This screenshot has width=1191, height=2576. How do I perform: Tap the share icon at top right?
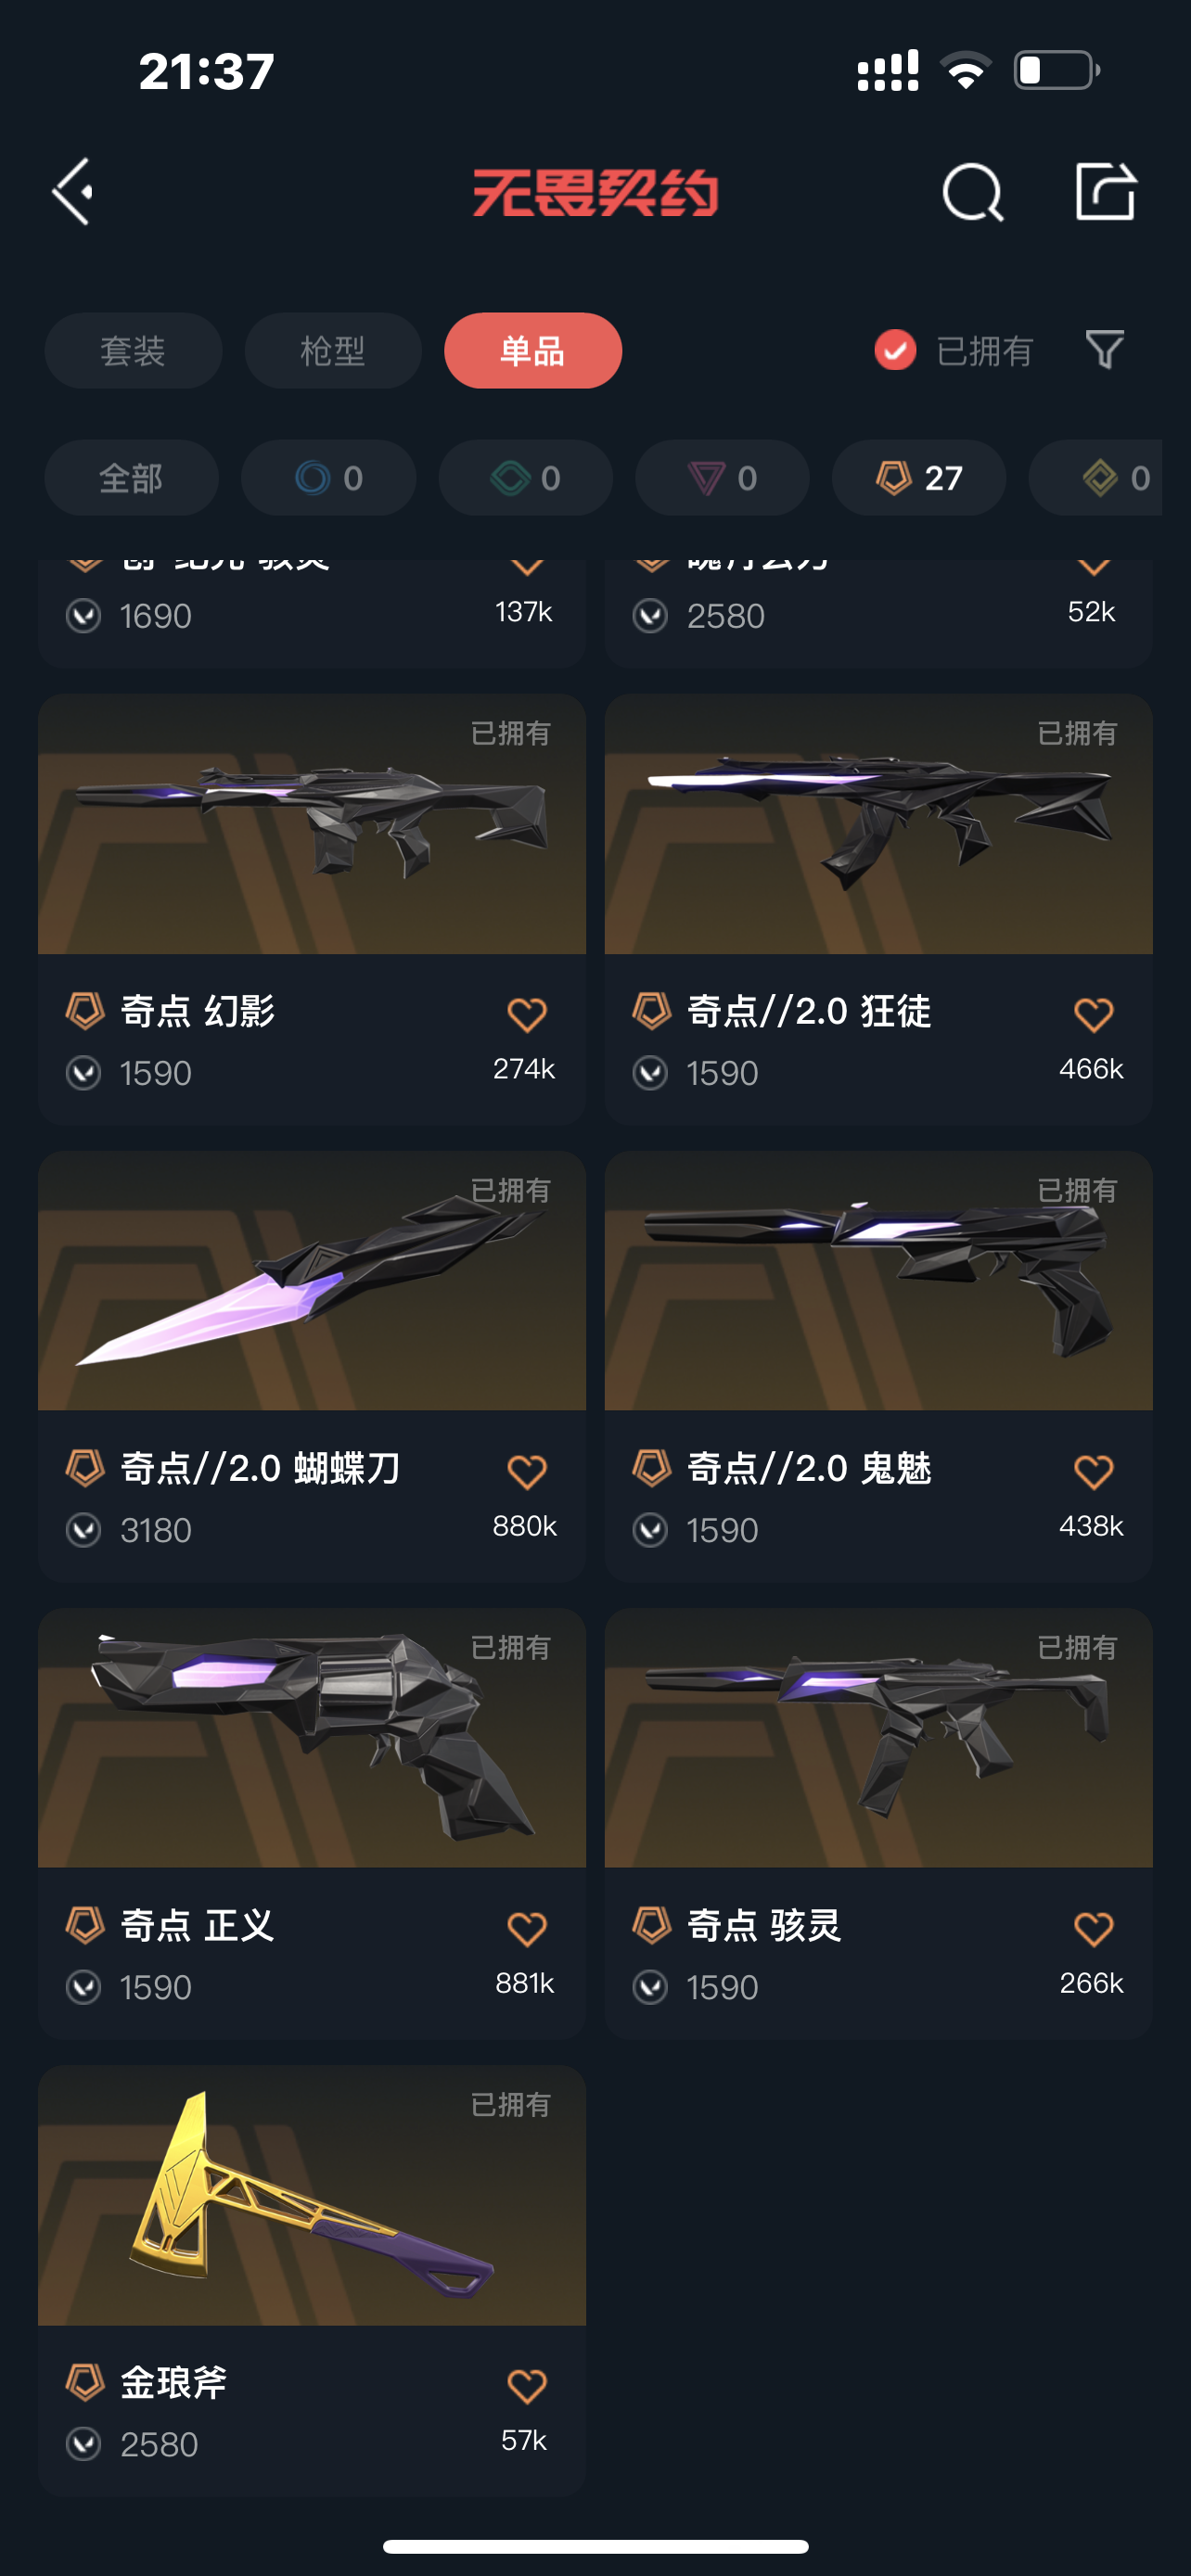click(1105, 190)
